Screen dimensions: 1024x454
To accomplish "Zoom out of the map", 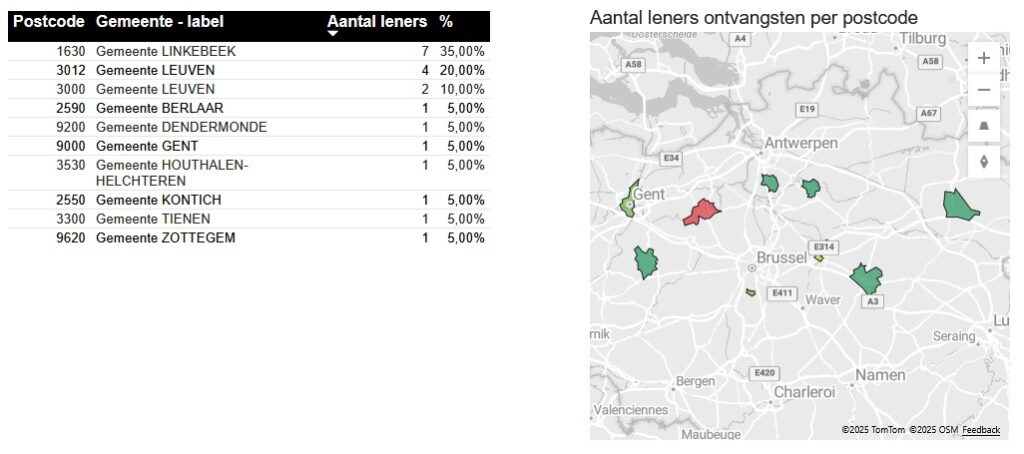I will (x=984, y=91).
